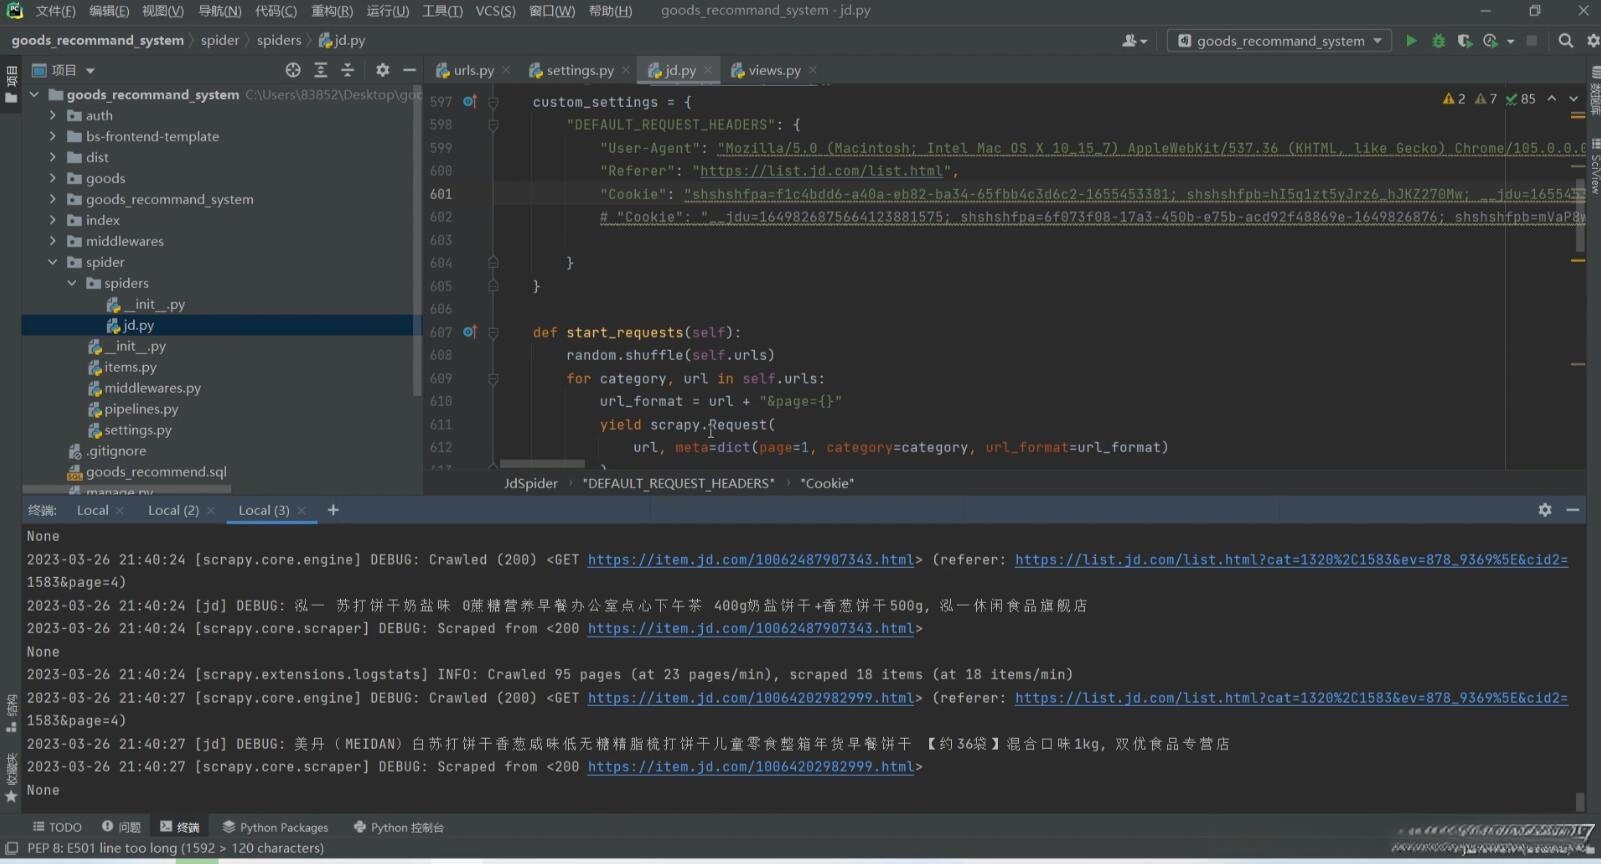Add a new terminal tab with plus

click(x=333, y=510)
